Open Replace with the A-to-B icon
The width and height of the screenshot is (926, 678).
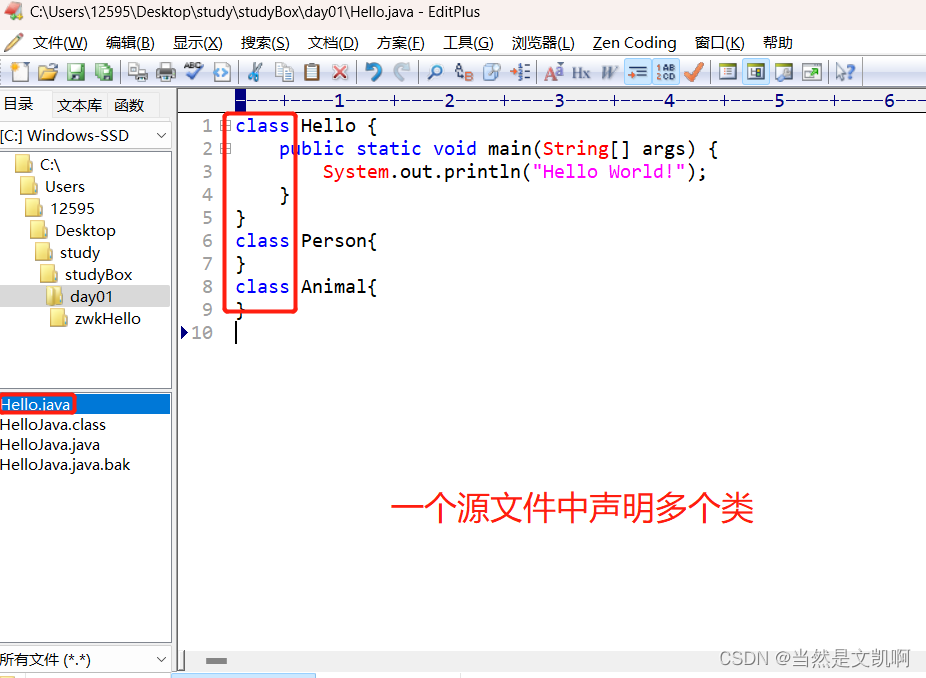coord(462,71)
